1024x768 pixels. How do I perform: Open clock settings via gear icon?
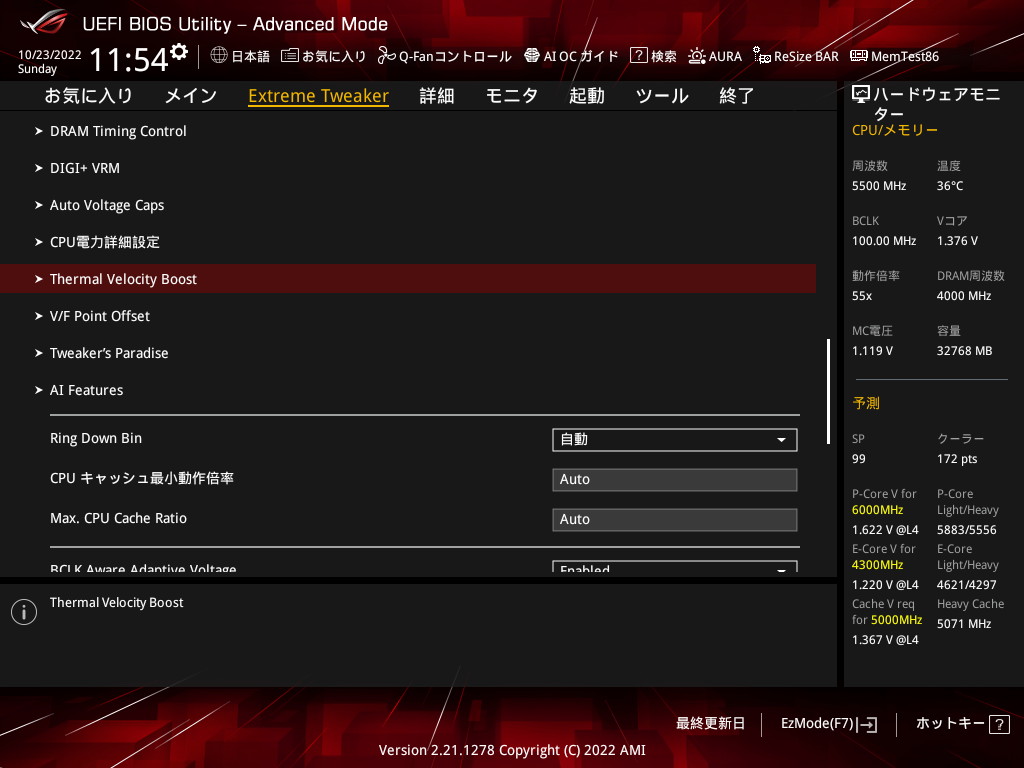[179, 51]
